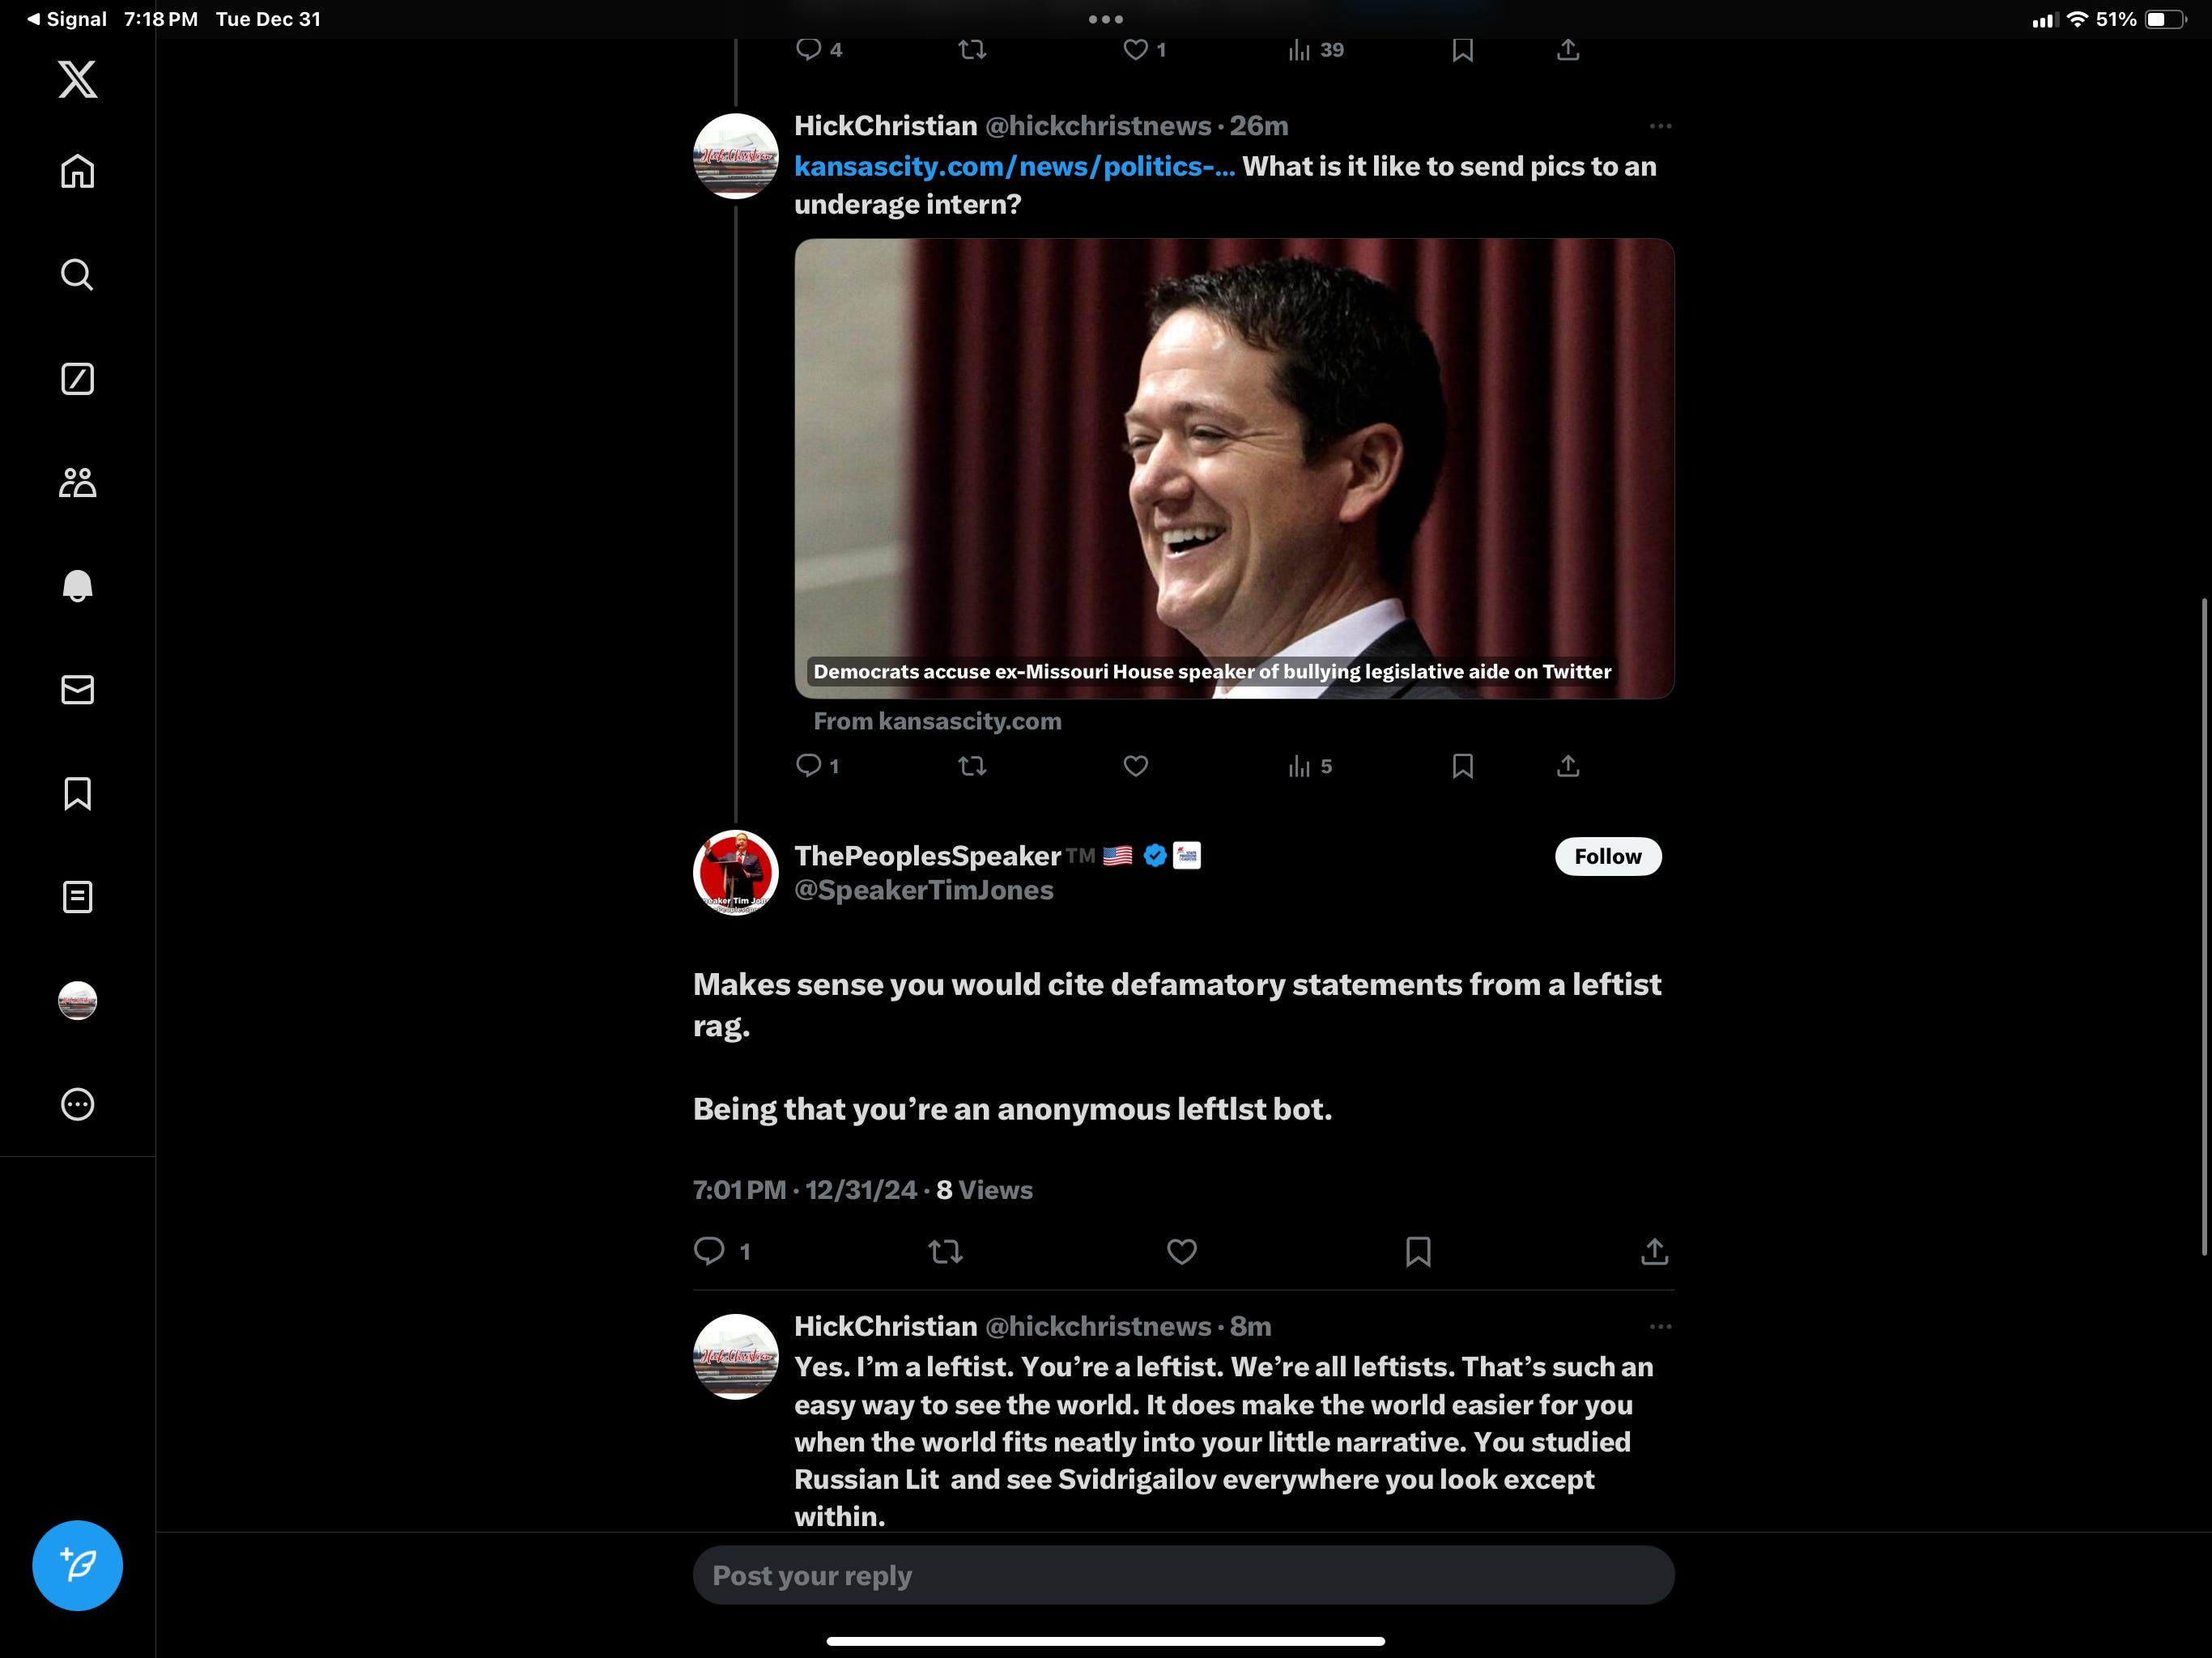Open Direct Messages envelope
This screenshot has width=2212, height=1658.
click(x=77, y=690)
